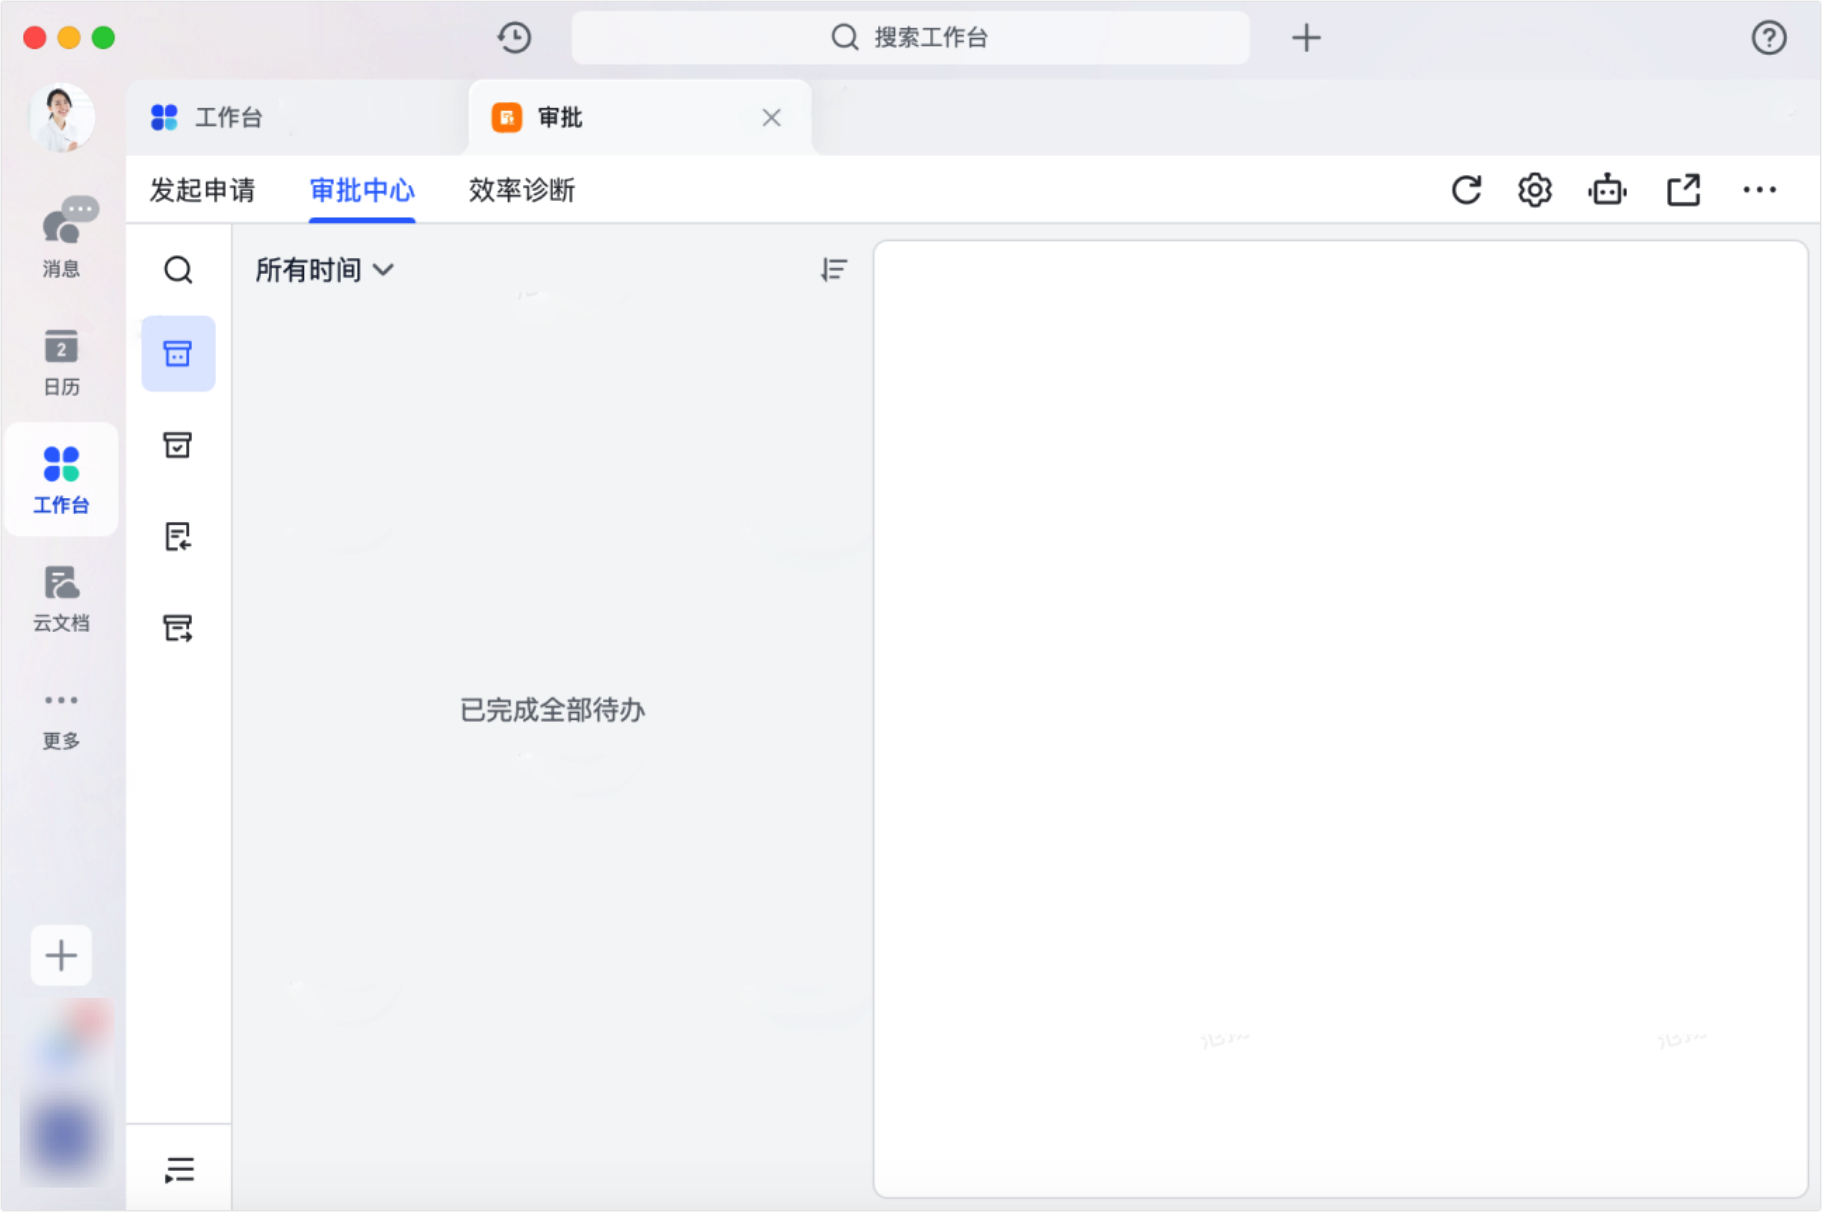Switch to the 效率诊断 tab
The width and height of the screenshot is (1822, 1212).
click(x=520, y=190)
